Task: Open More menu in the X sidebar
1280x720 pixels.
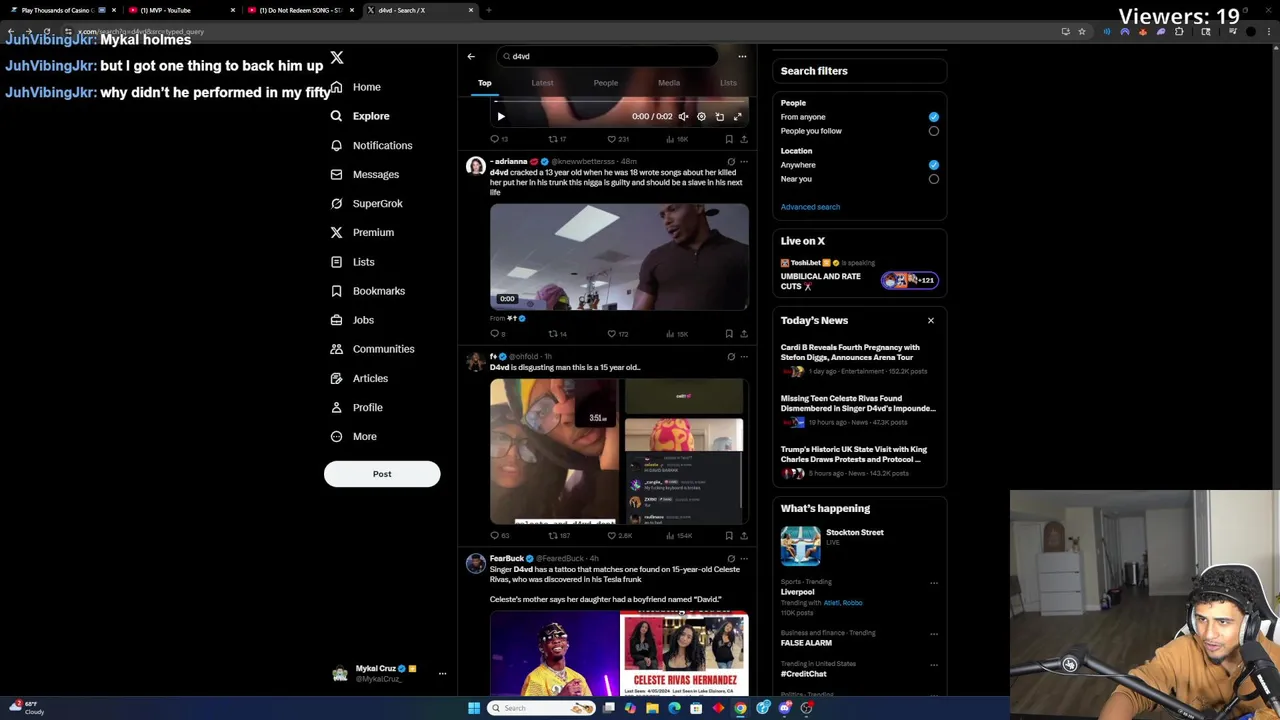Action: (x=354, y=436)
